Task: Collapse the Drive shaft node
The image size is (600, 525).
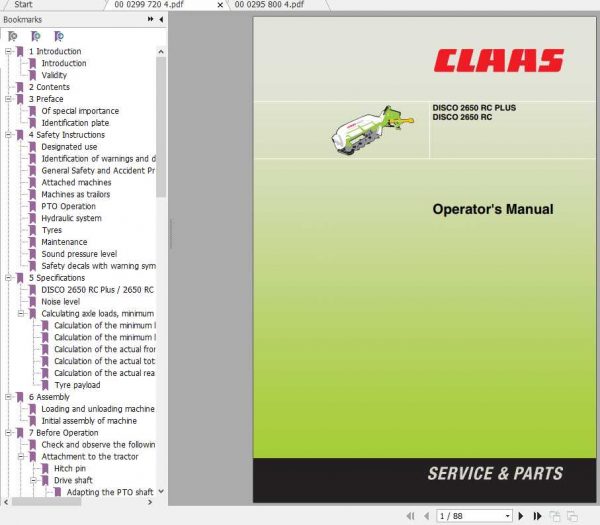Action: pyautogui.click(x=34, y=480)
